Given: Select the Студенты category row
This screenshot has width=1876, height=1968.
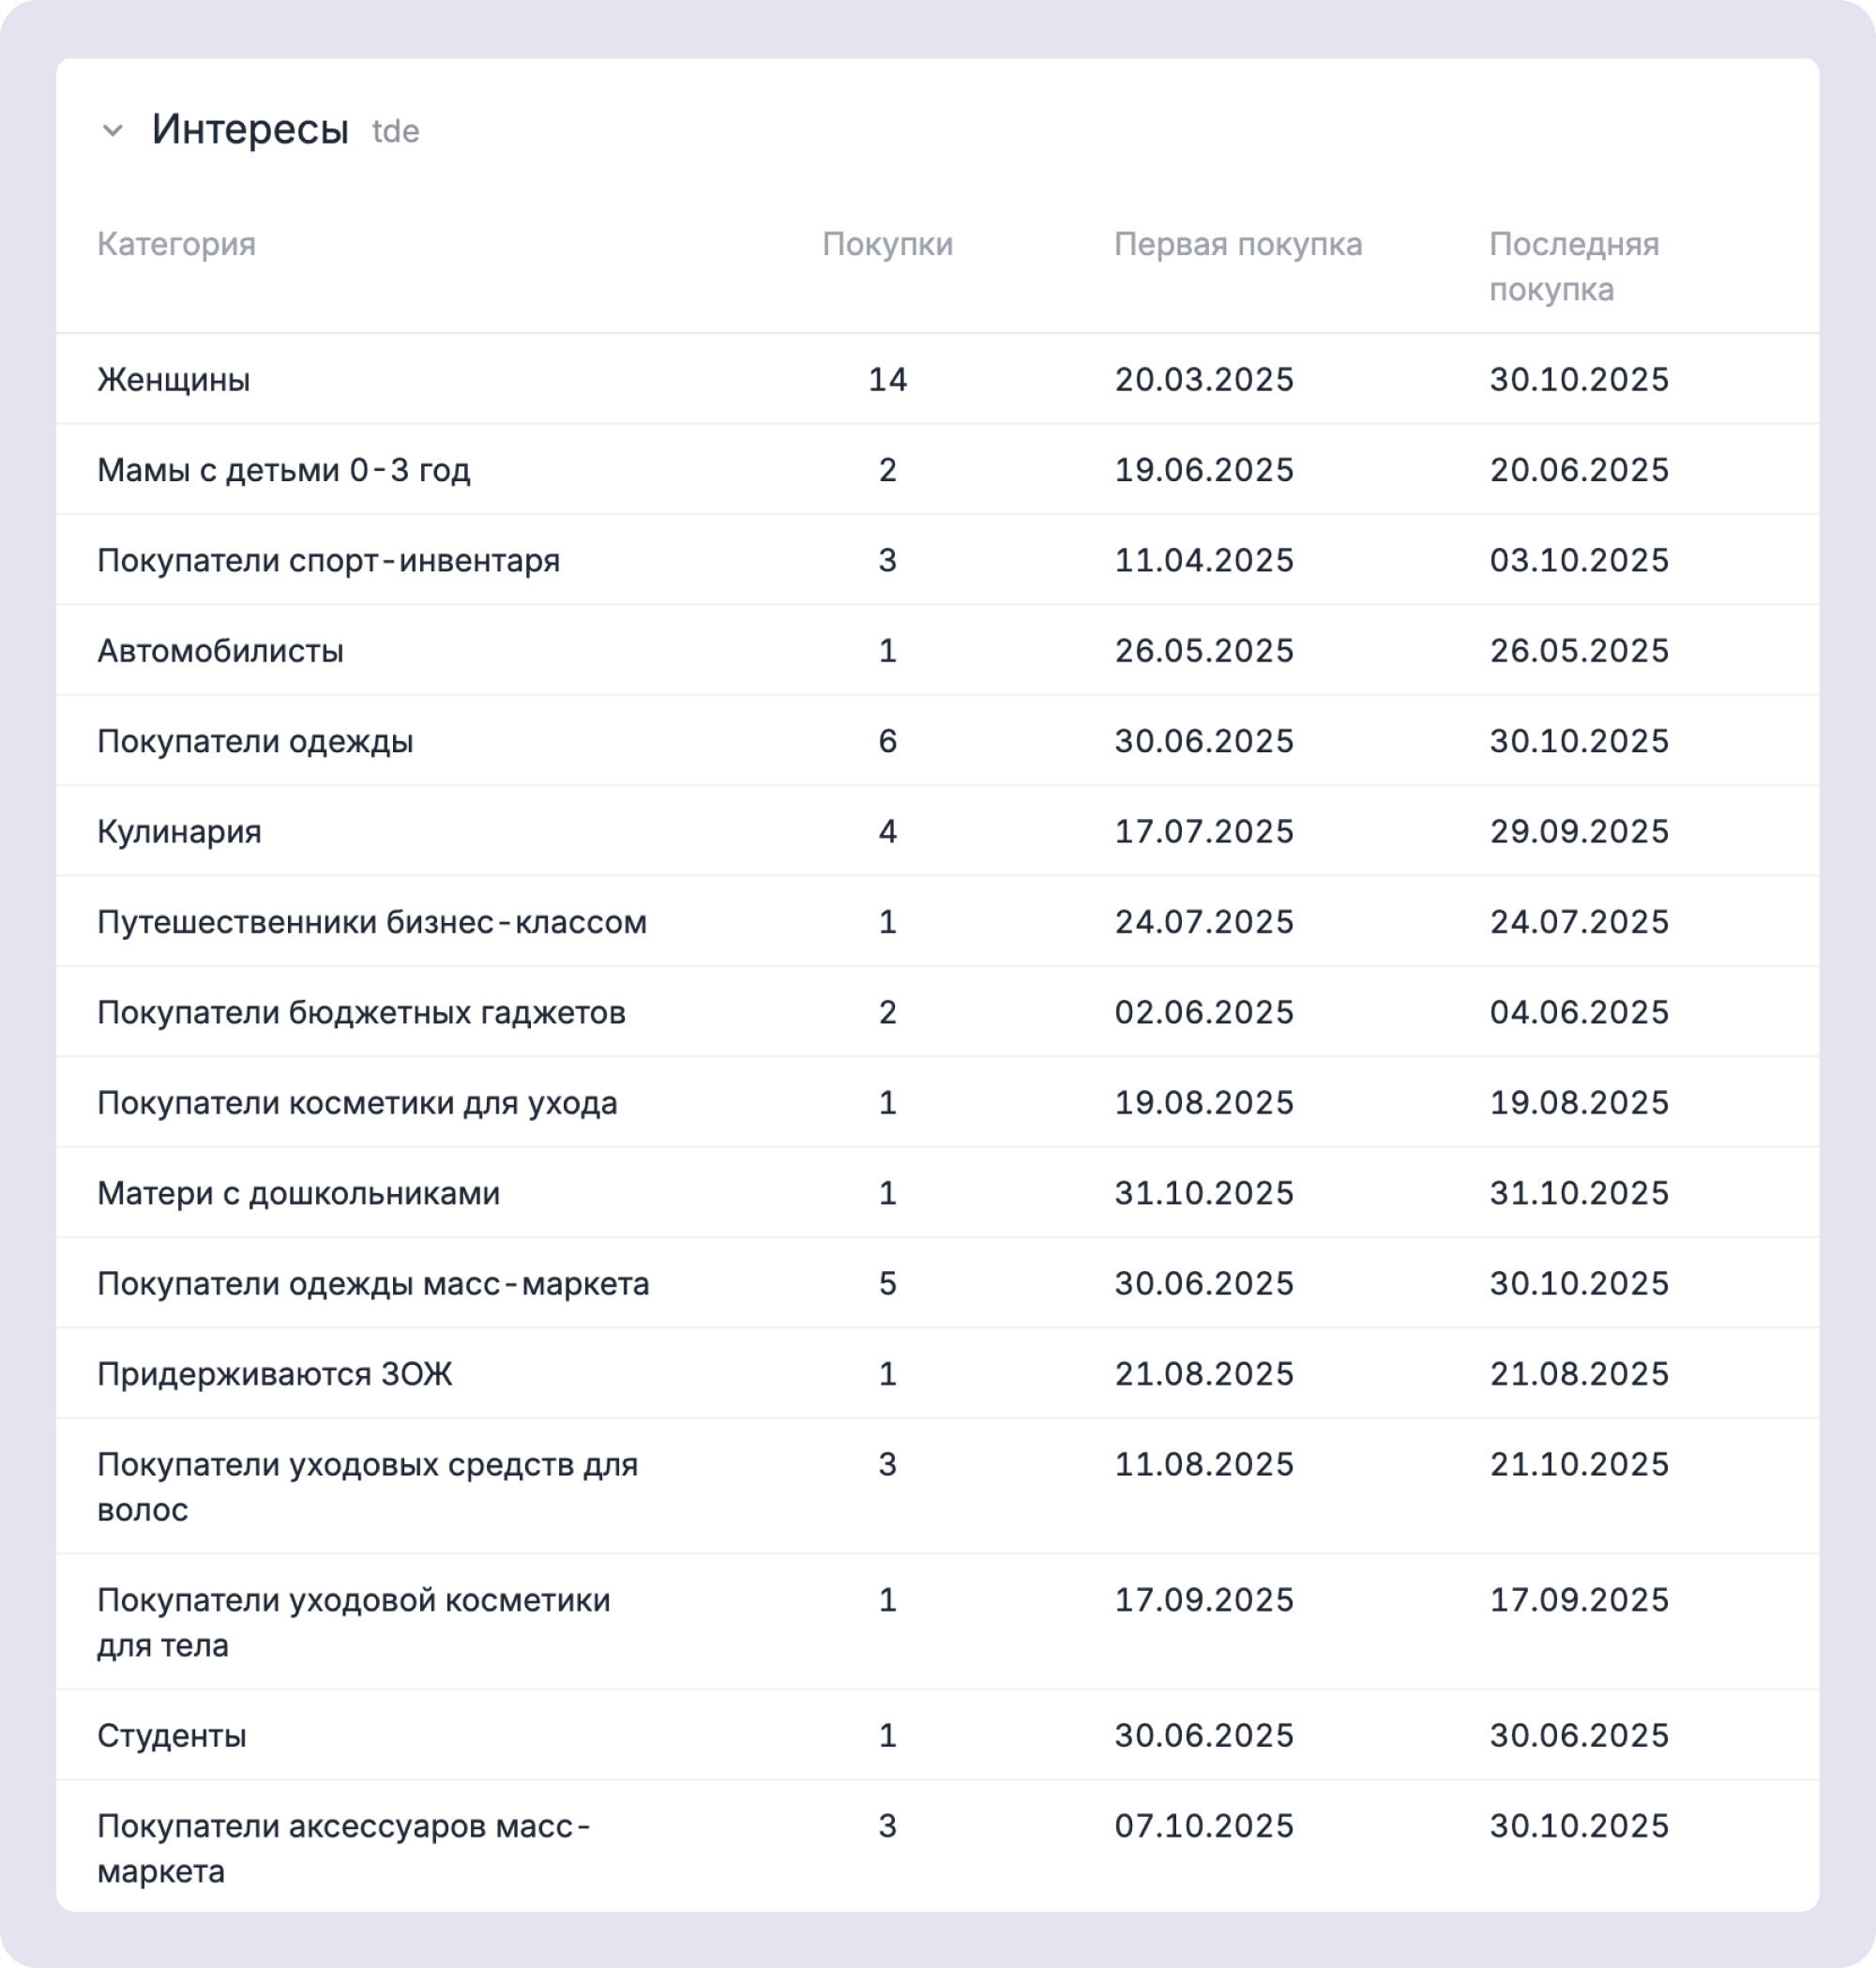Looking at the screenshot, I should click(x=172, y=1737).
